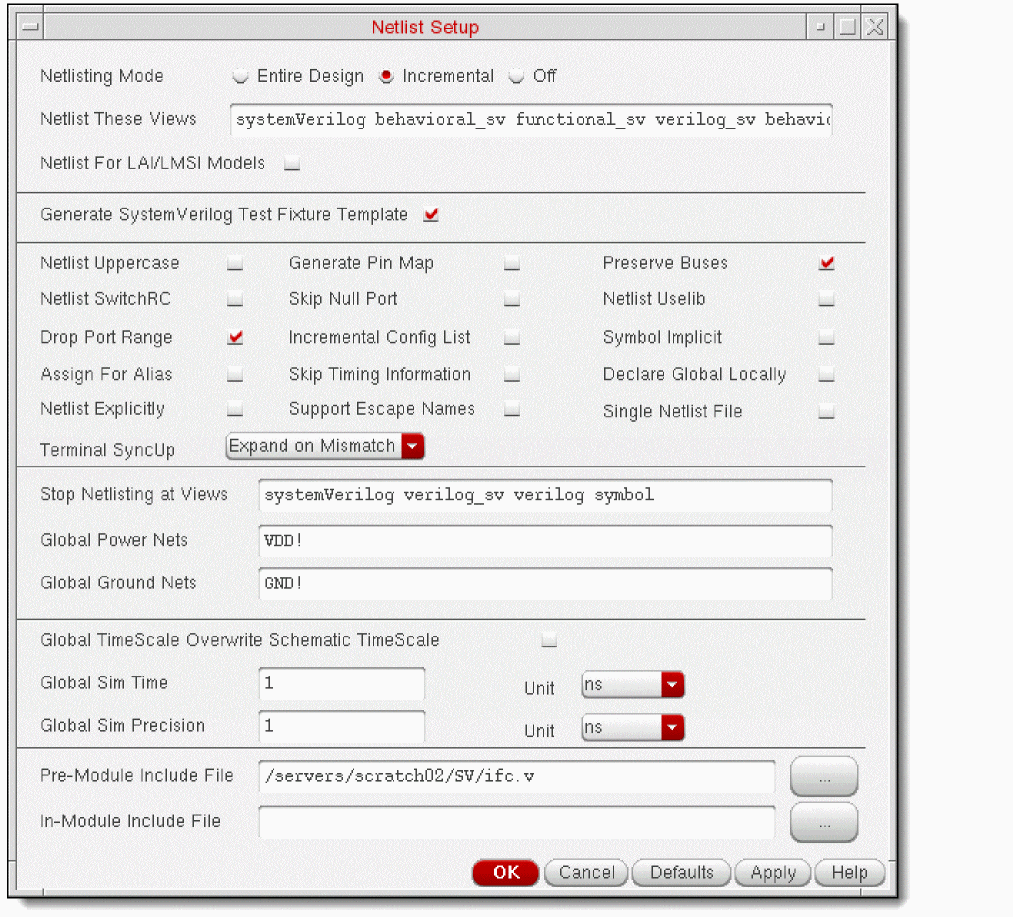
Task: Check the Skip Null Port option
Action: (512, 299)
